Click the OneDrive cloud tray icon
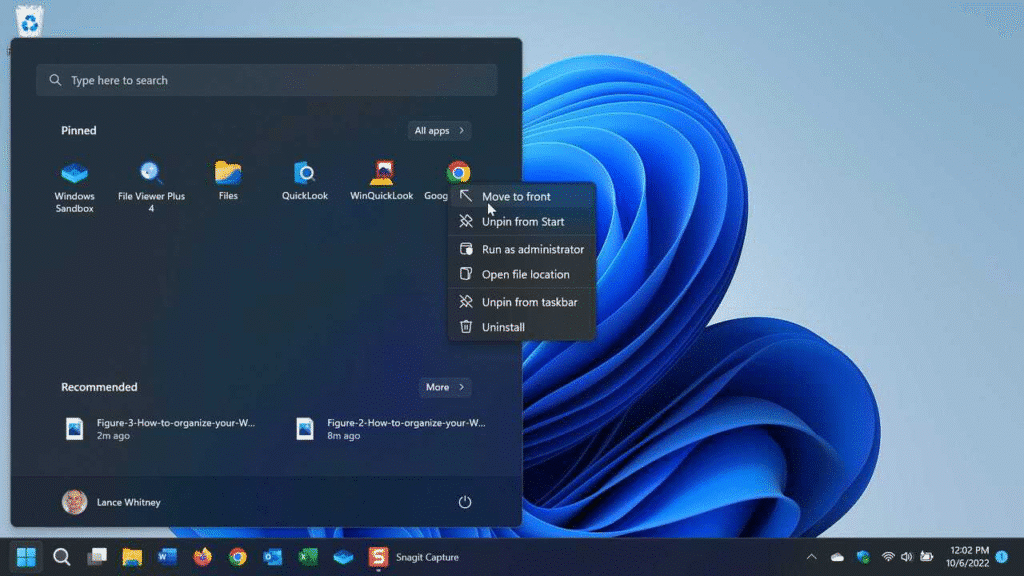The height and width of the screenshot is (576, 1024). point(837,557)
